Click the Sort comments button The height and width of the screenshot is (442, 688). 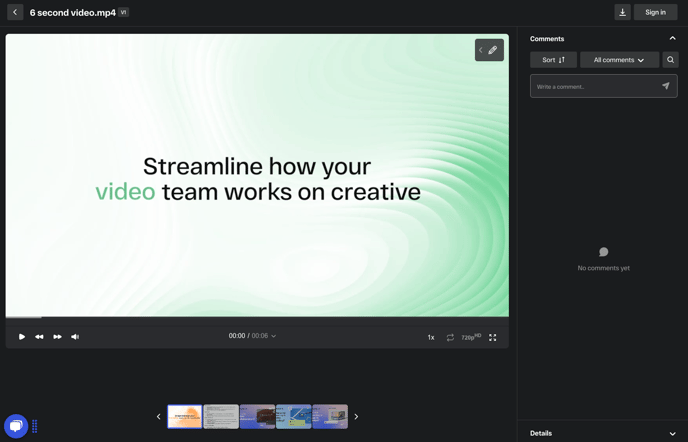553,60
